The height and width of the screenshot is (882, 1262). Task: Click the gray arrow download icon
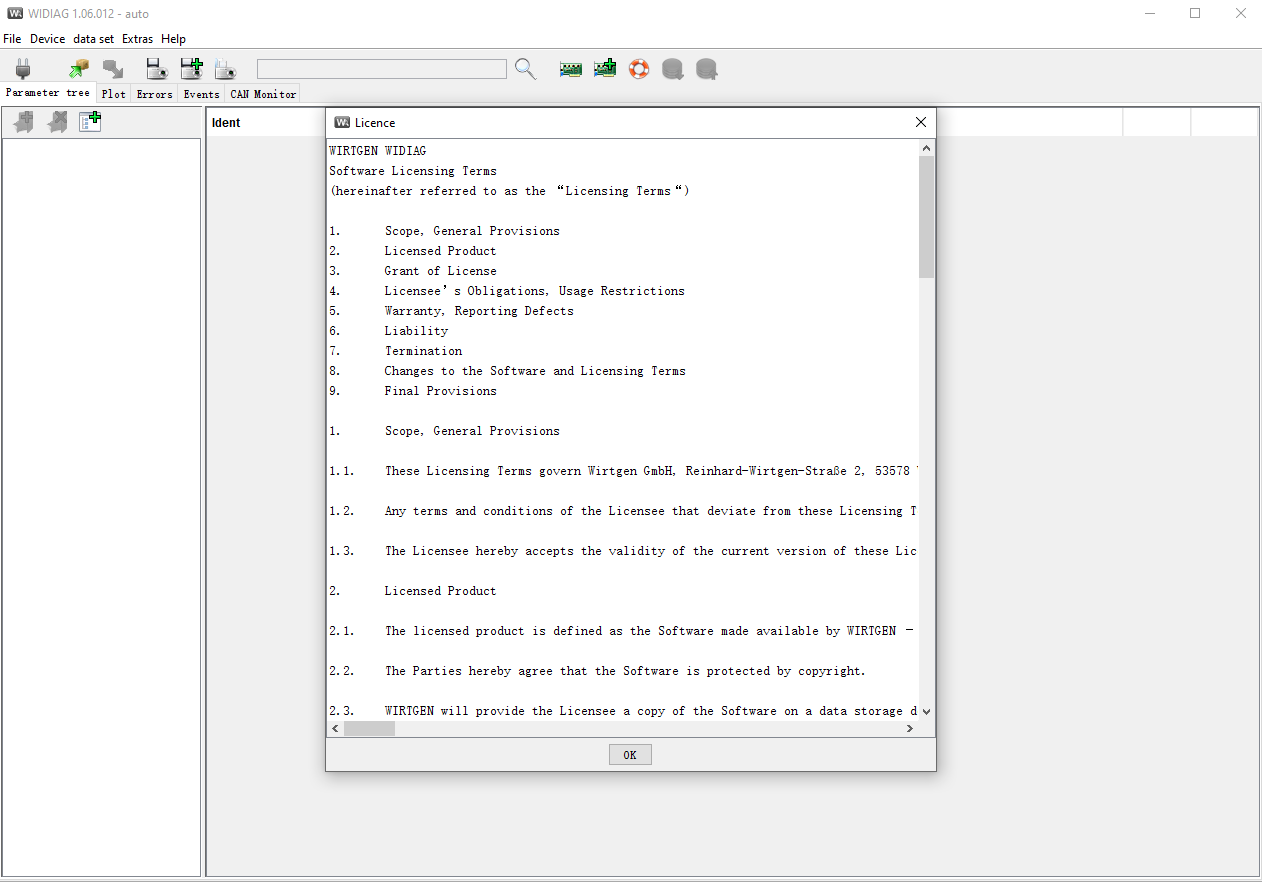(x=113, y=69)
